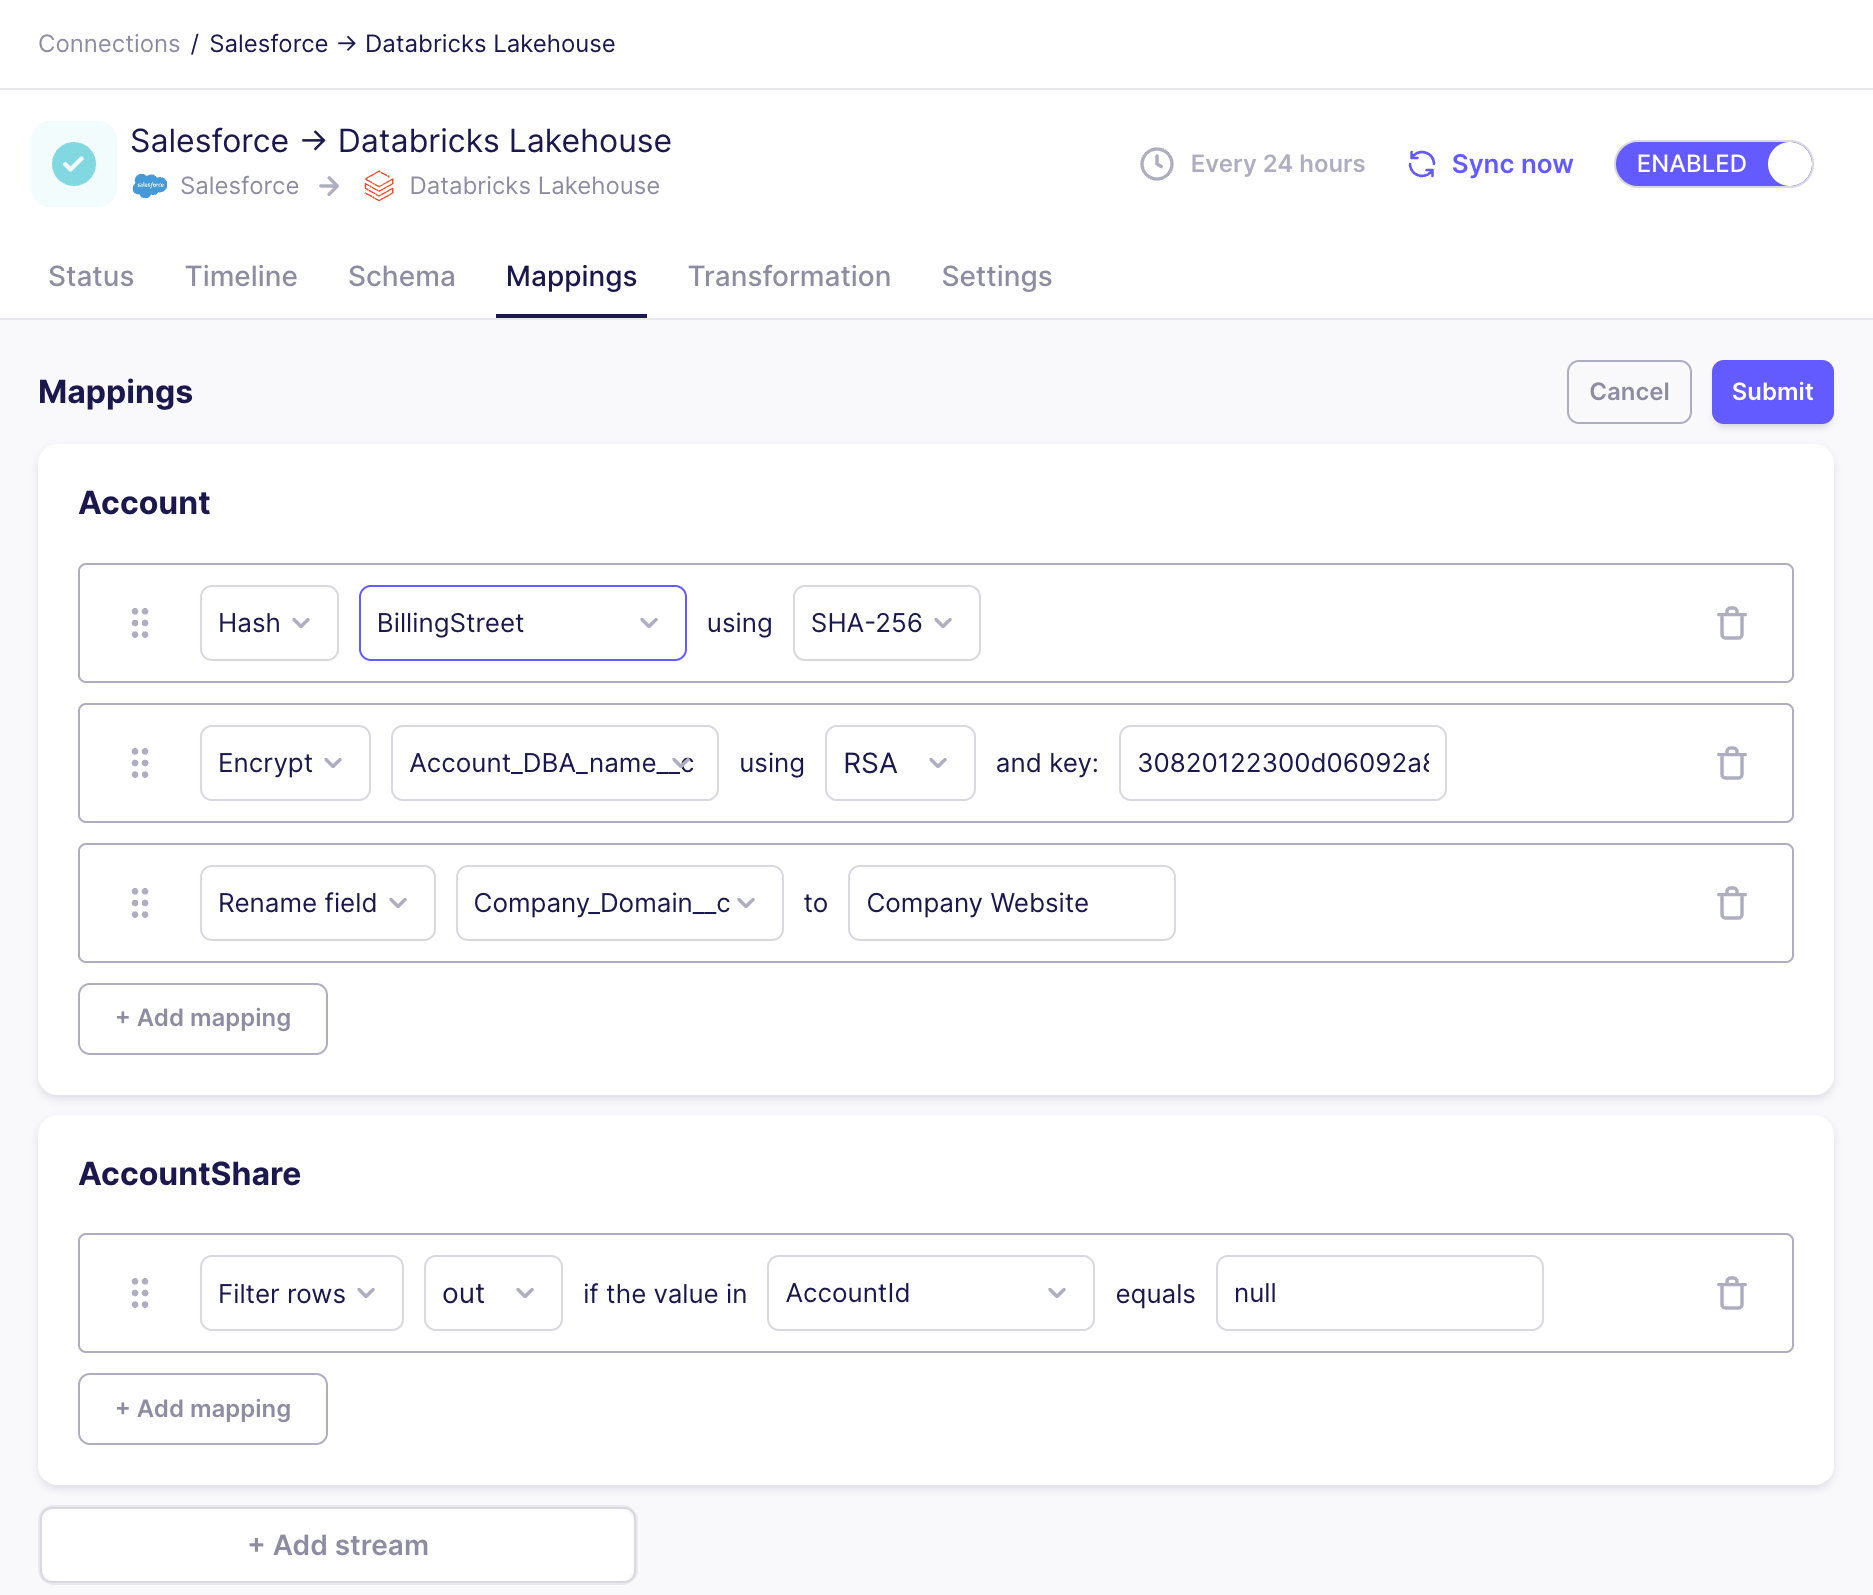Open the BillingStreet field dropdown
Image resolution: width=1873 pixels, height=1595 pixels.
click(x=522, y=623)
